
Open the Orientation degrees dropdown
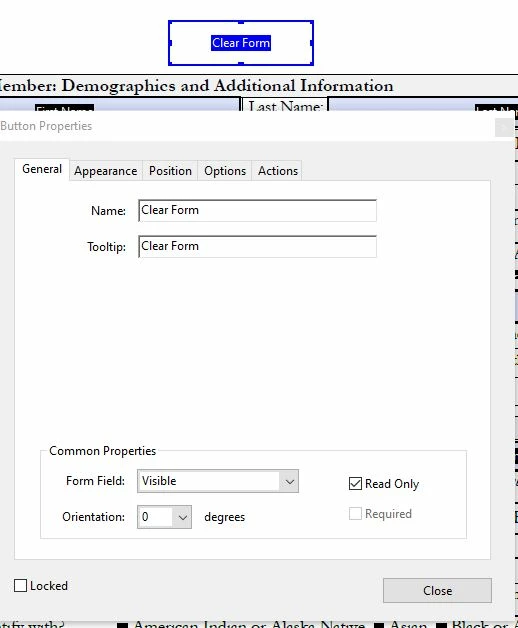coord(164,517)
